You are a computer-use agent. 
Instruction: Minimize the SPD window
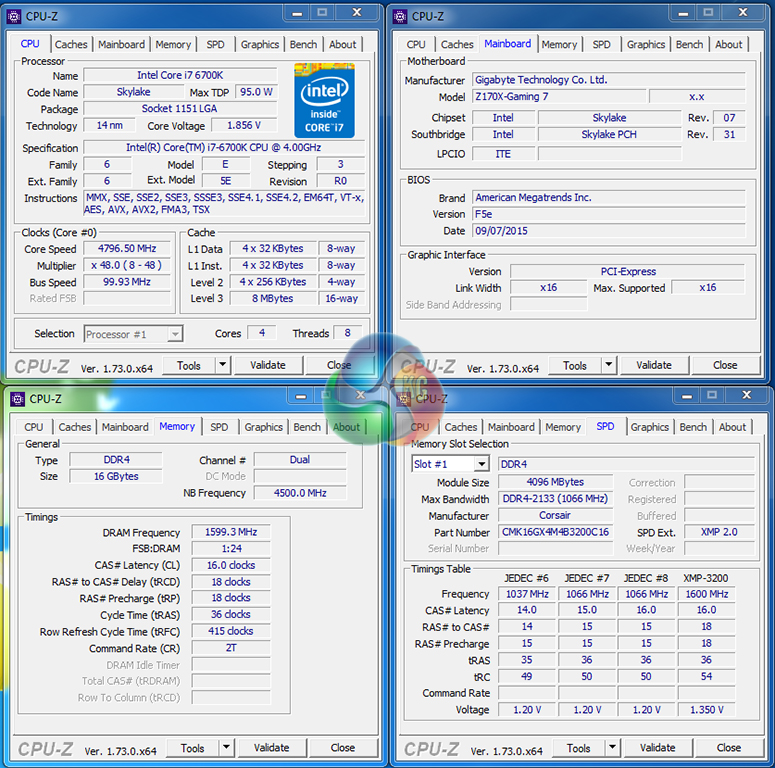687,395
